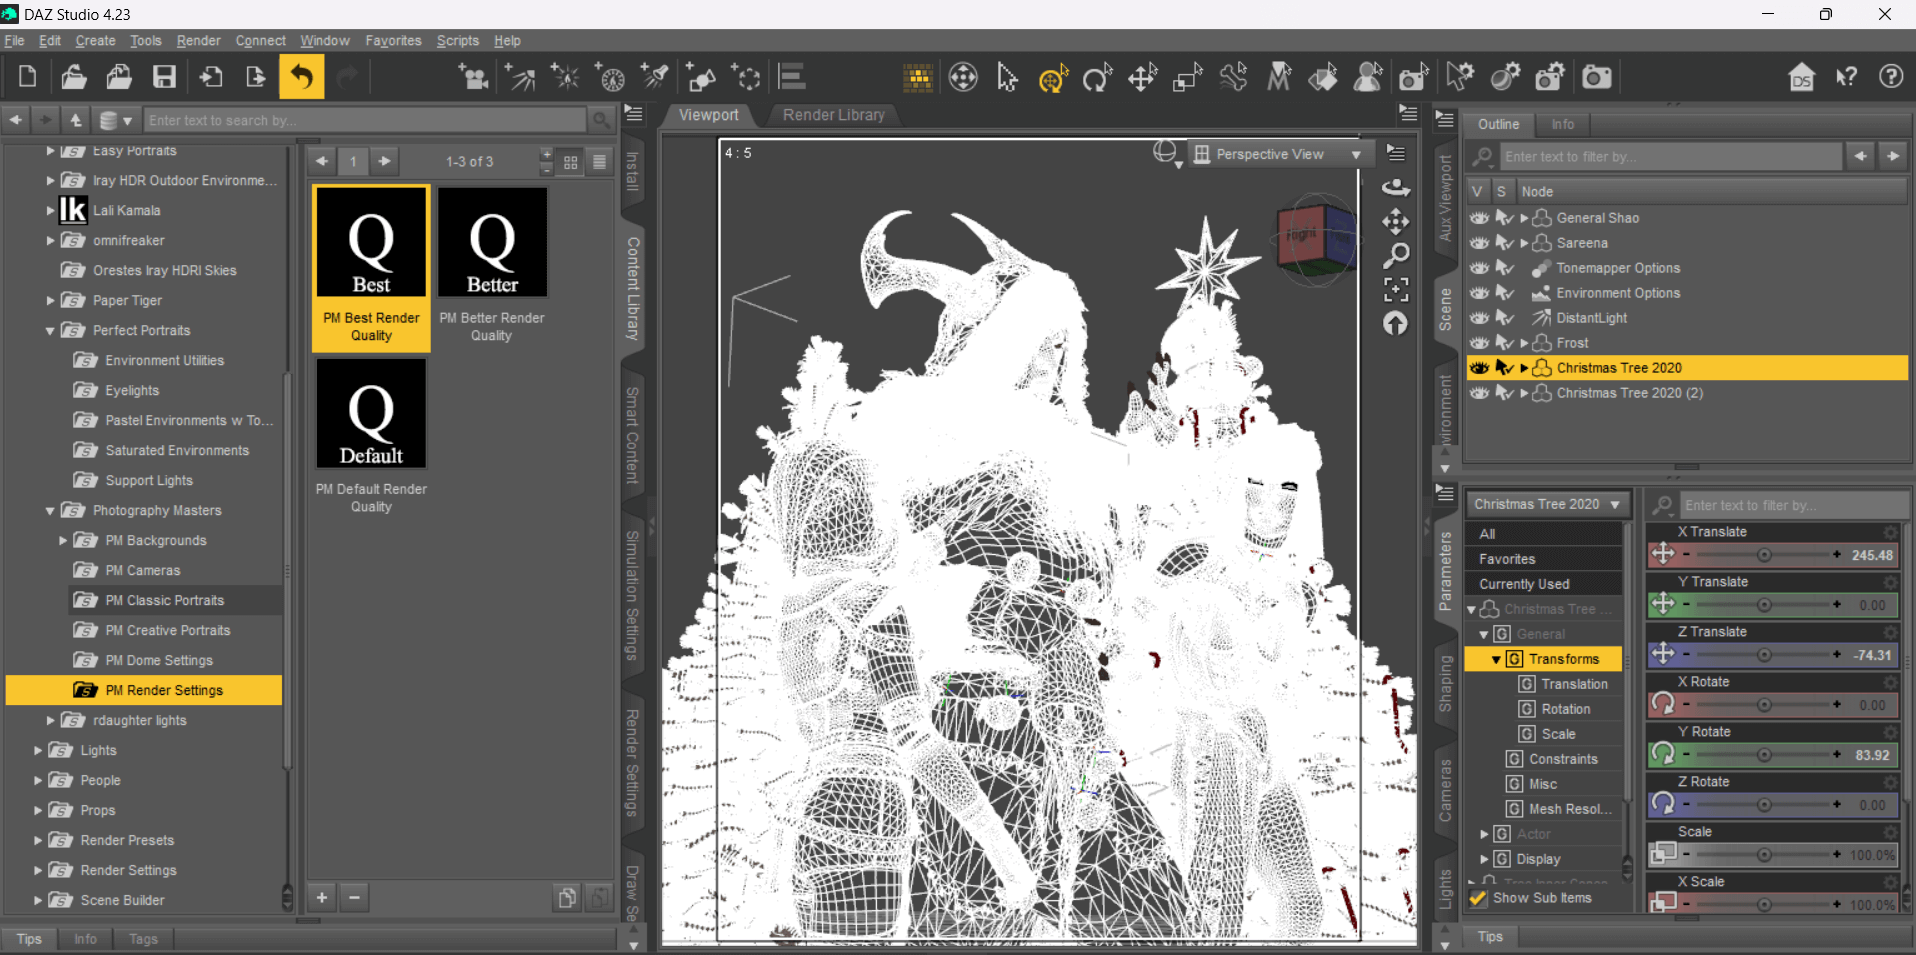The image size is (1916, 955).
Task: Click the viewport orbit camera control icon
Action: click(x=1396, y=187)
